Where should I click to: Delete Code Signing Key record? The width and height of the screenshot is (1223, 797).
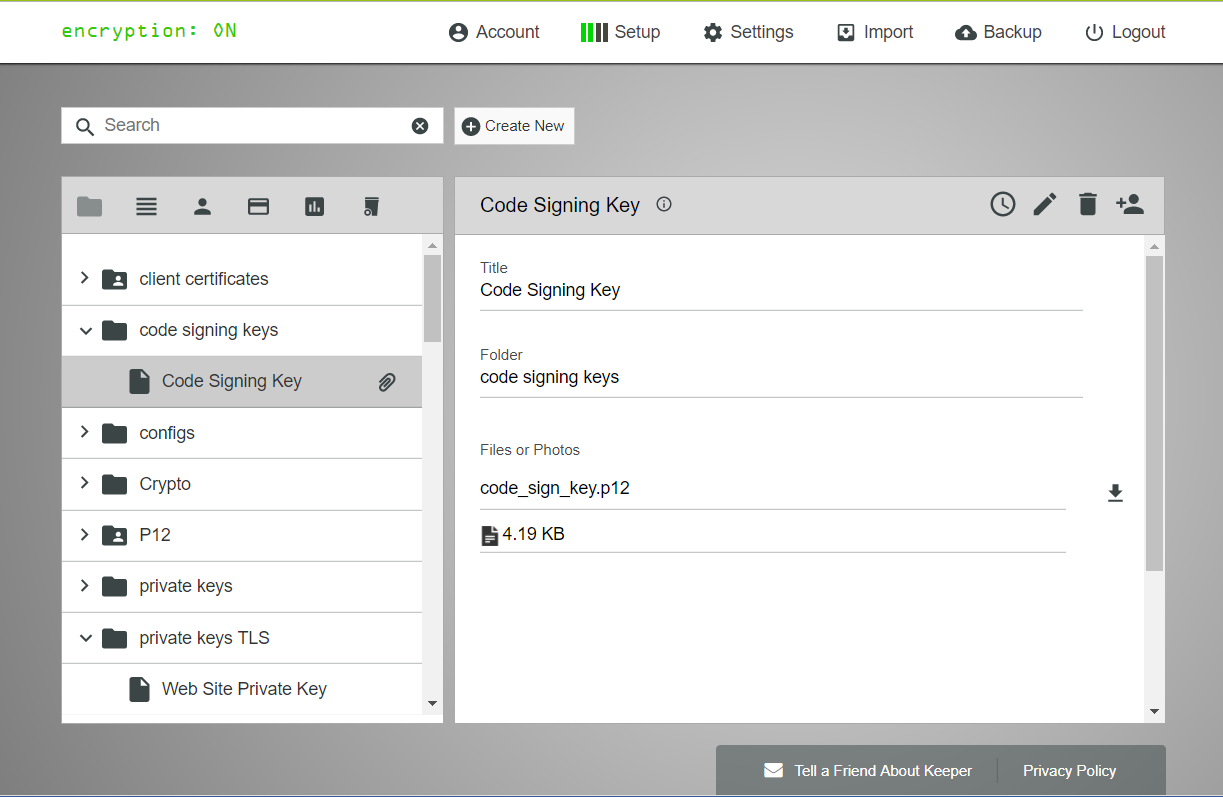click(x=1088, y=205)
